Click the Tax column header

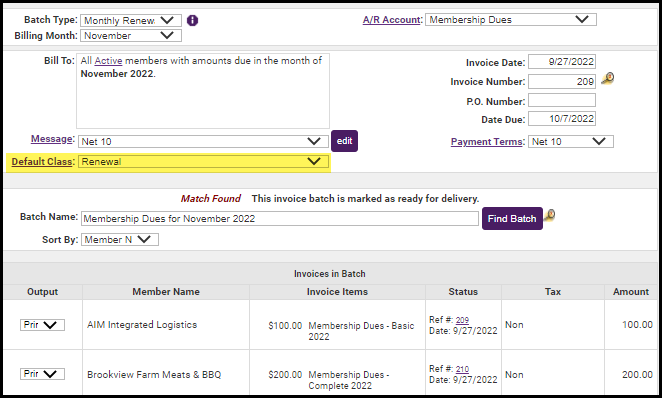pyautogui.click(x=553, y=292)
